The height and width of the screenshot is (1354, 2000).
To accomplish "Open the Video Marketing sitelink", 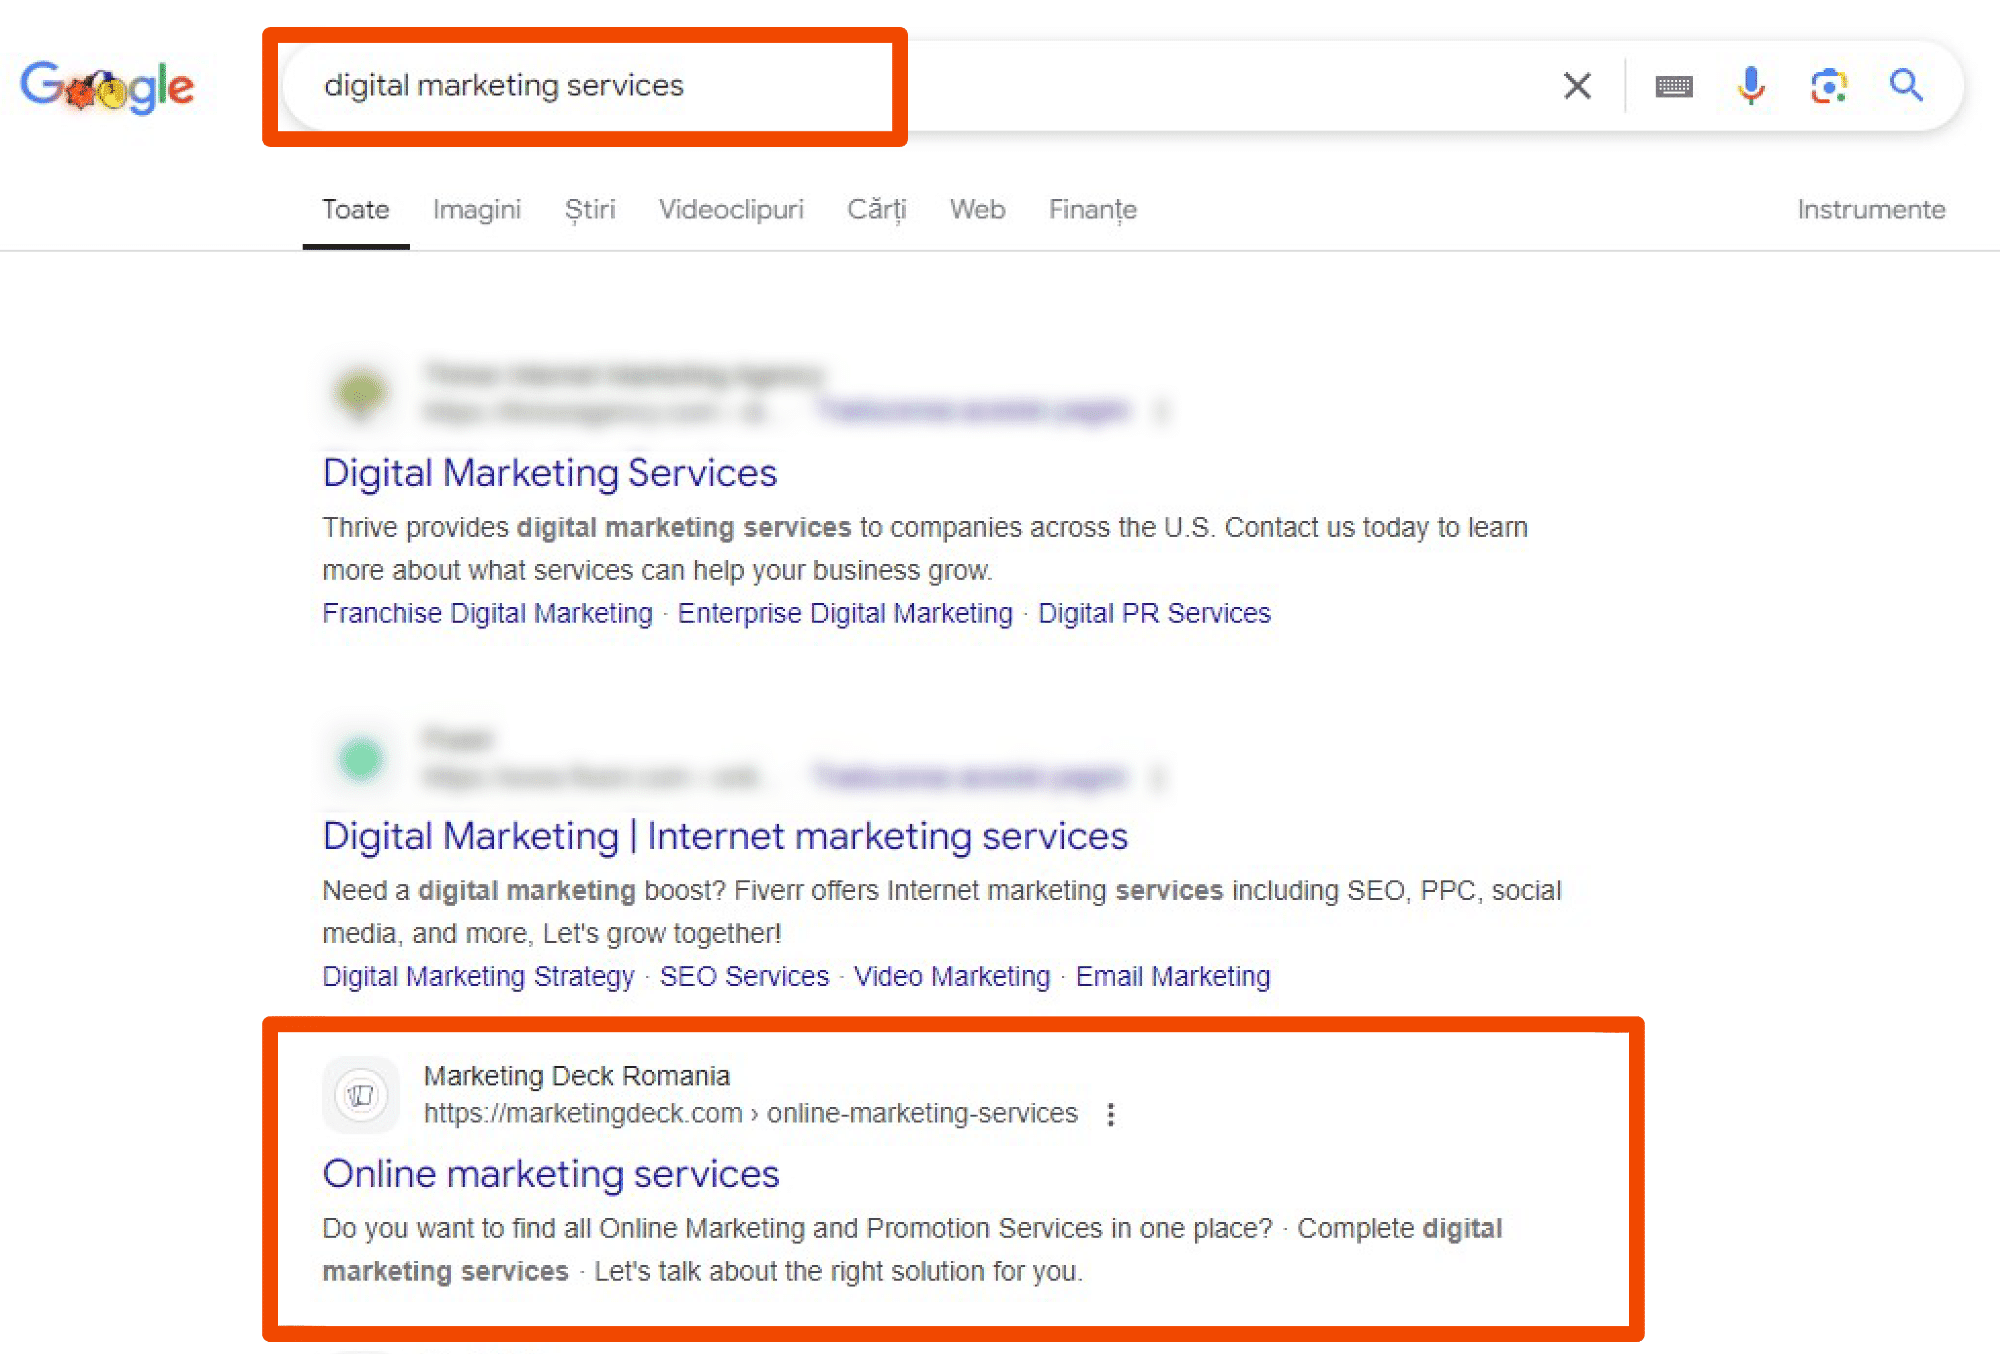I will (952, 976).
